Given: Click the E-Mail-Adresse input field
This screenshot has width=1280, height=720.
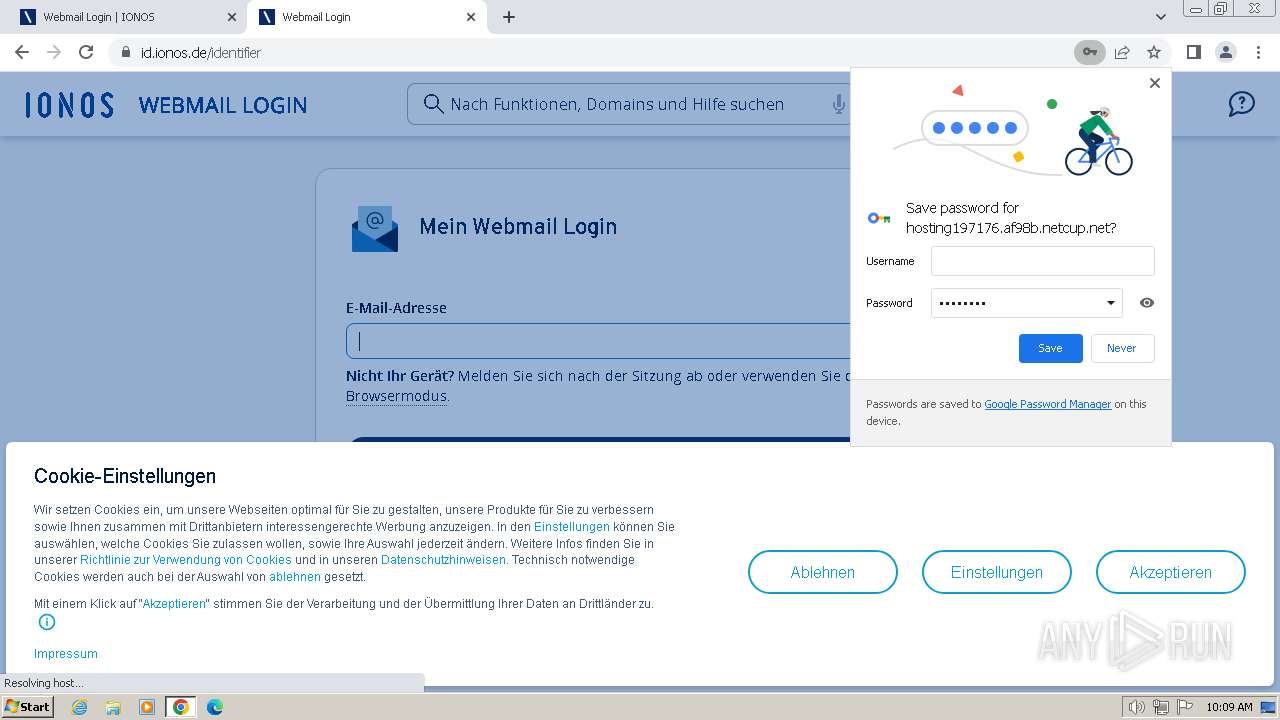Looking at the screenshot, I should coord(598,341).
